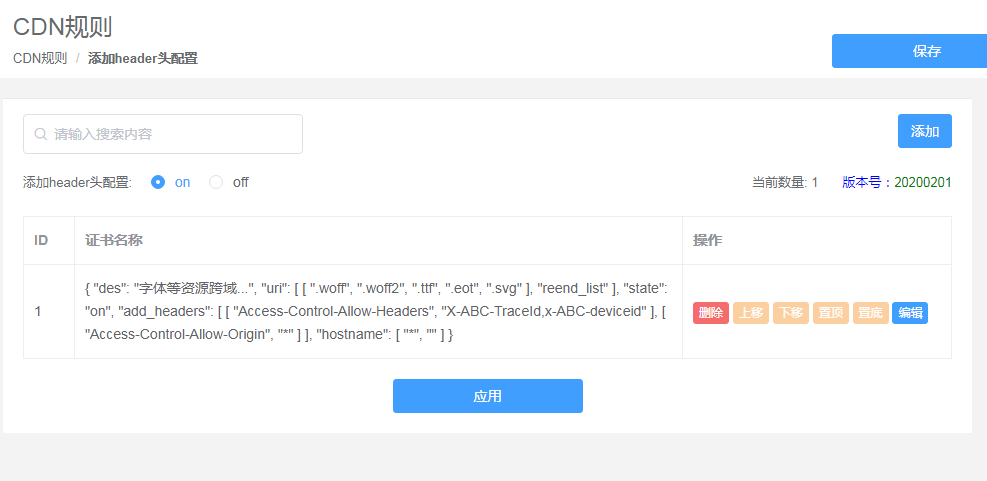Click the 操作 column header

coord(708,240)
